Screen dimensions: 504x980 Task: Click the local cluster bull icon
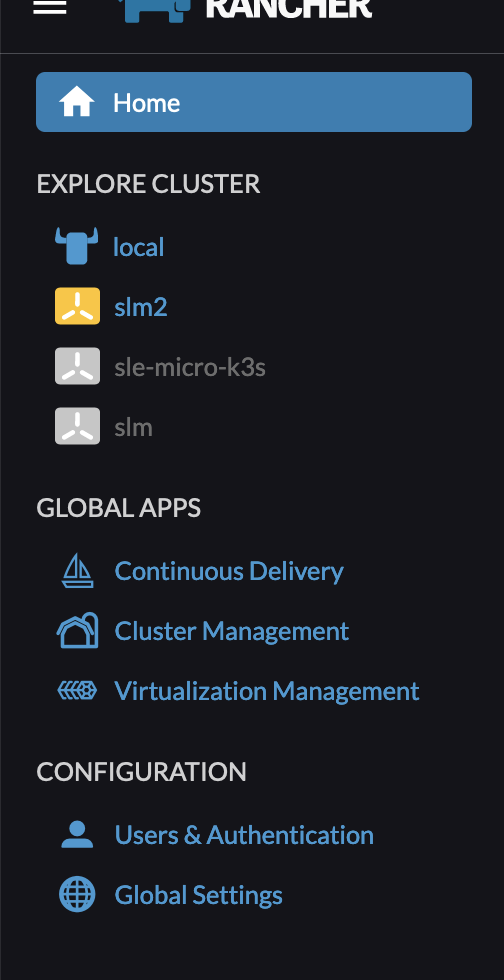point(77,246)
